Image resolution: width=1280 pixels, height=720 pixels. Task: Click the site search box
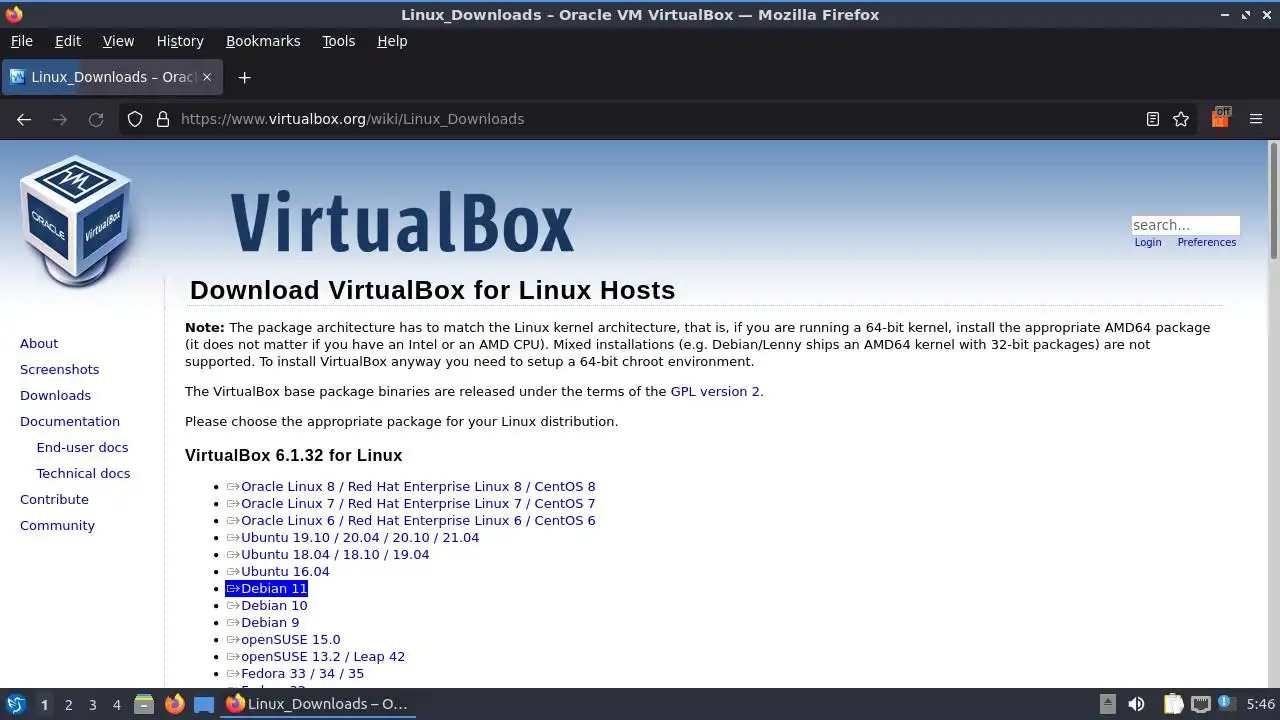[x=1185, y=225]
